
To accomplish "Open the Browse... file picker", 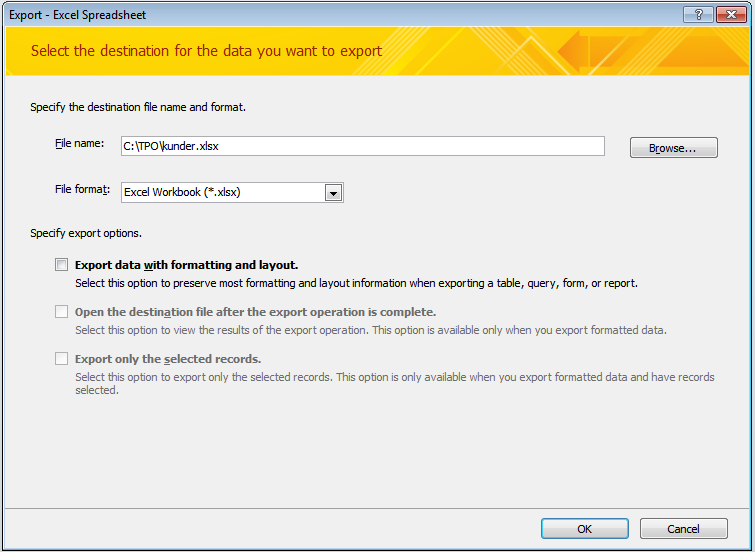I will tap(674, 148).
